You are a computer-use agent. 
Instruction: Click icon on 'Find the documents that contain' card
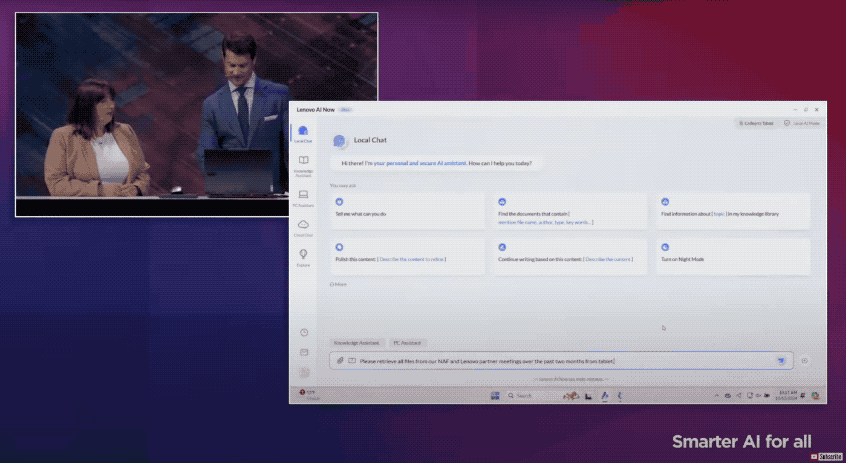pyautogui.click(x=502, y=202)
